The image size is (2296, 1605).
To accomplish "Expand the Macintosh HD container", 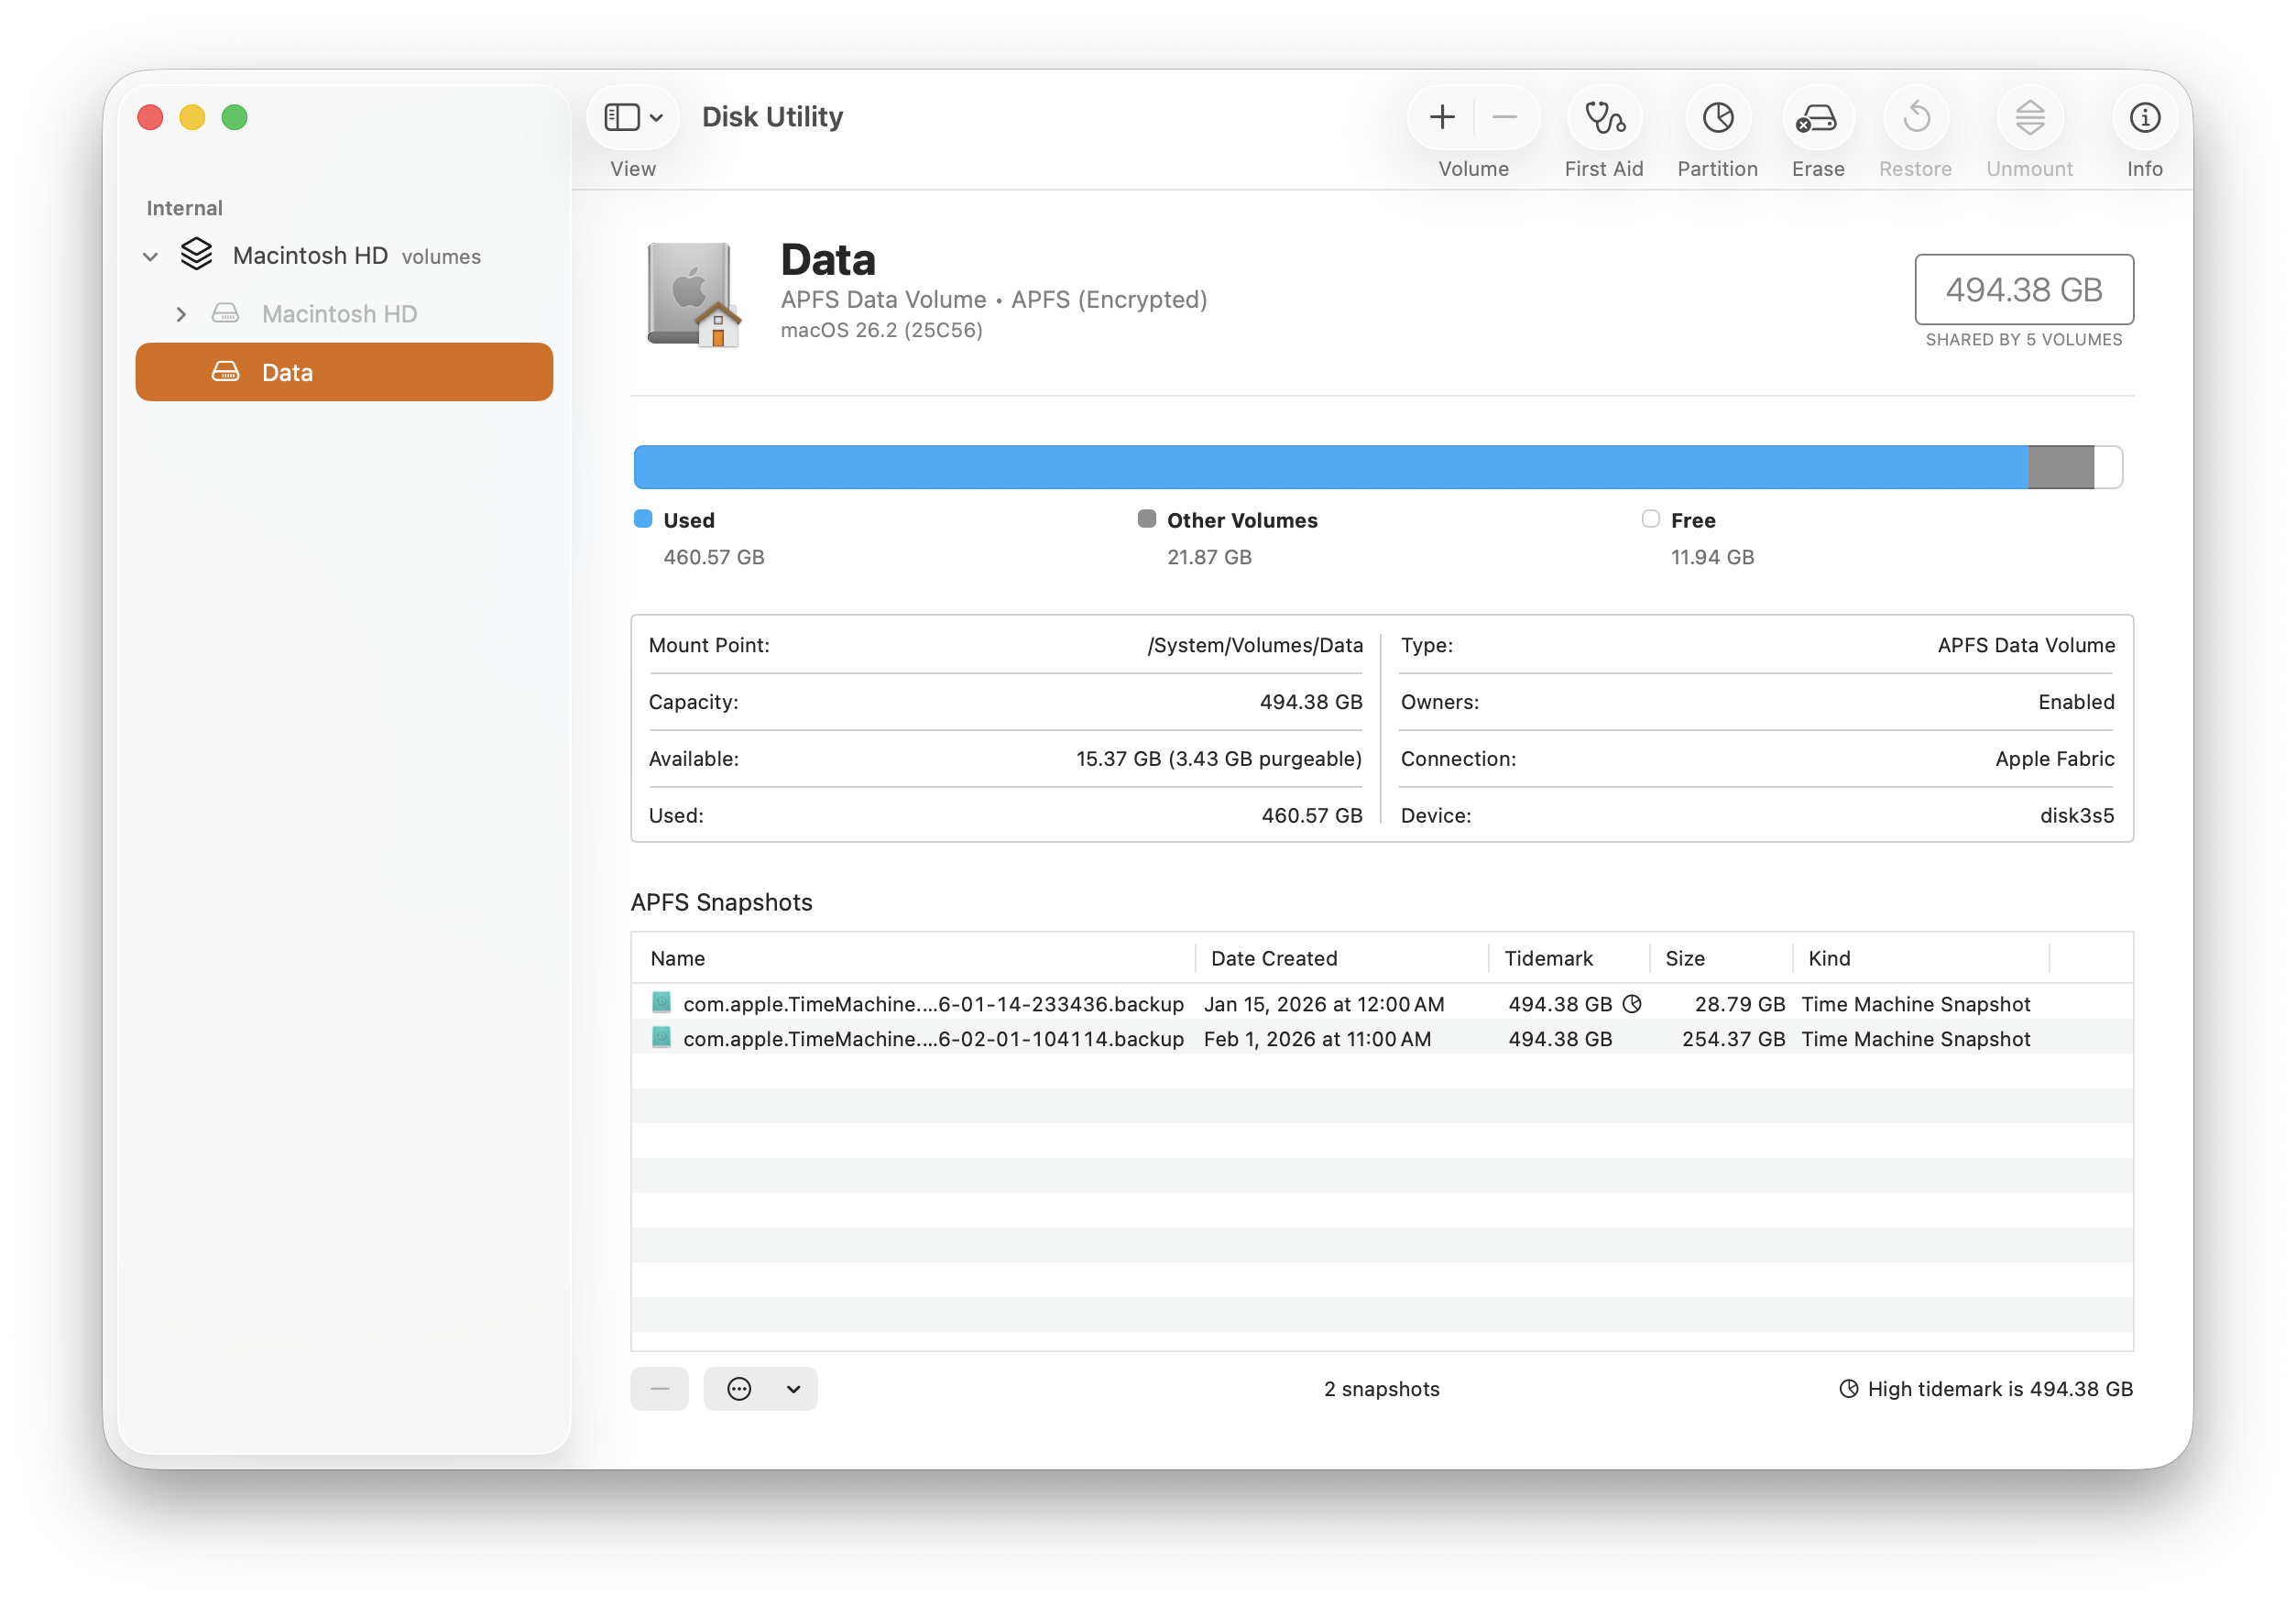I will tap(181, 313).
